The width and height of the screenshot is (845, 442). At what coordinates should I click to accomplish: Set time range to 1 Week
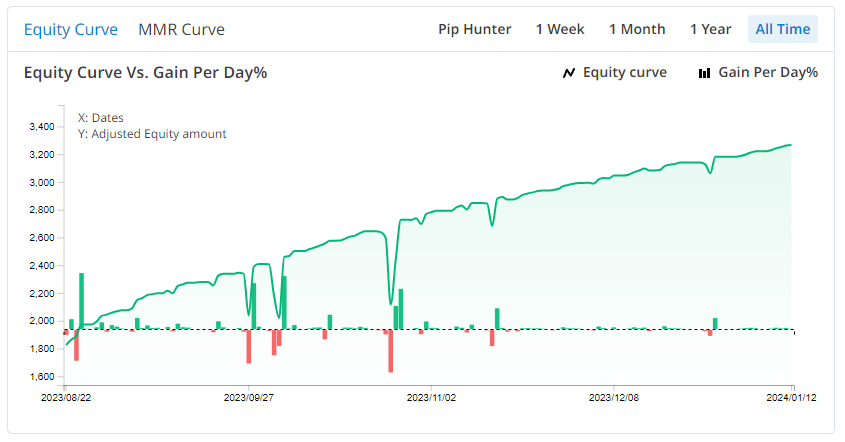pos(560,29)
